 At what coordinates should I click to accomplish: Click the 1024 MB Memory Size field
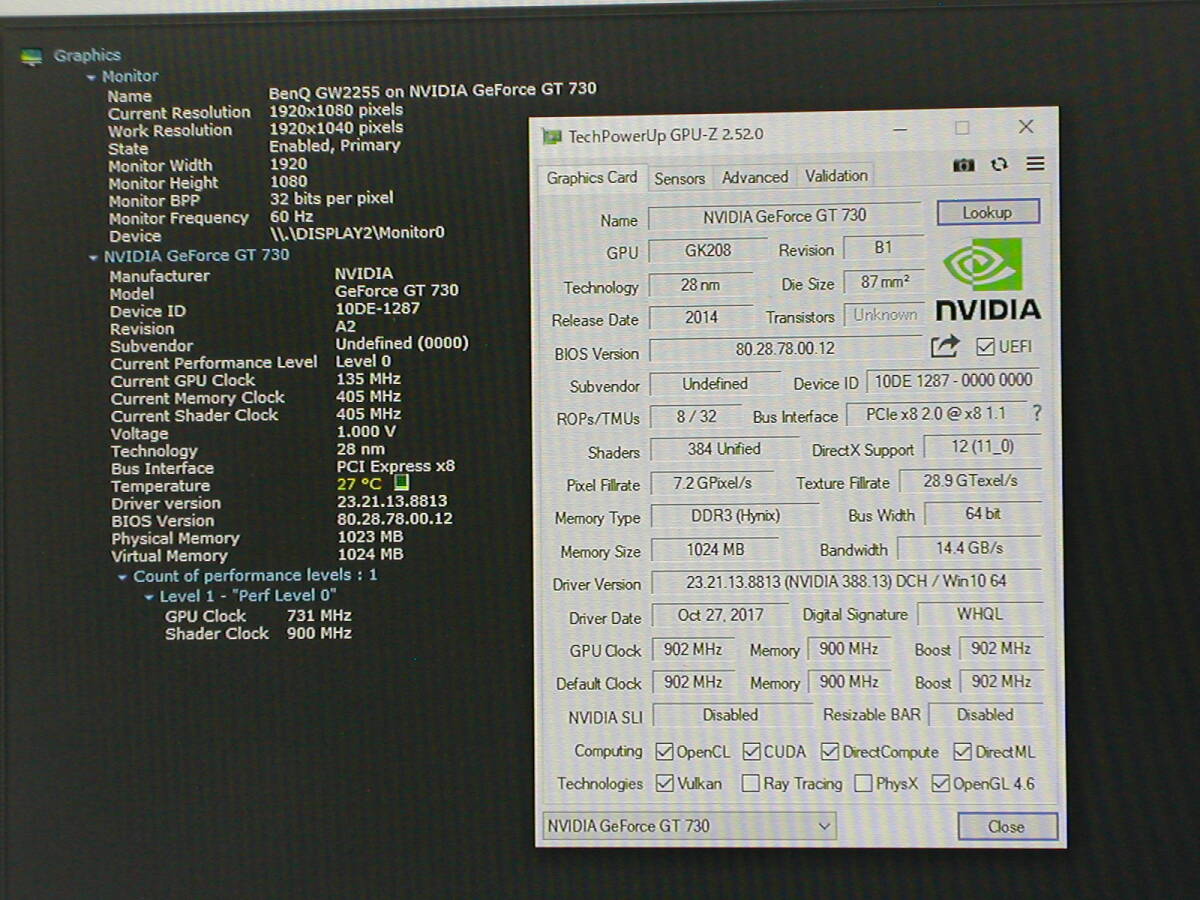coord(715,549)
